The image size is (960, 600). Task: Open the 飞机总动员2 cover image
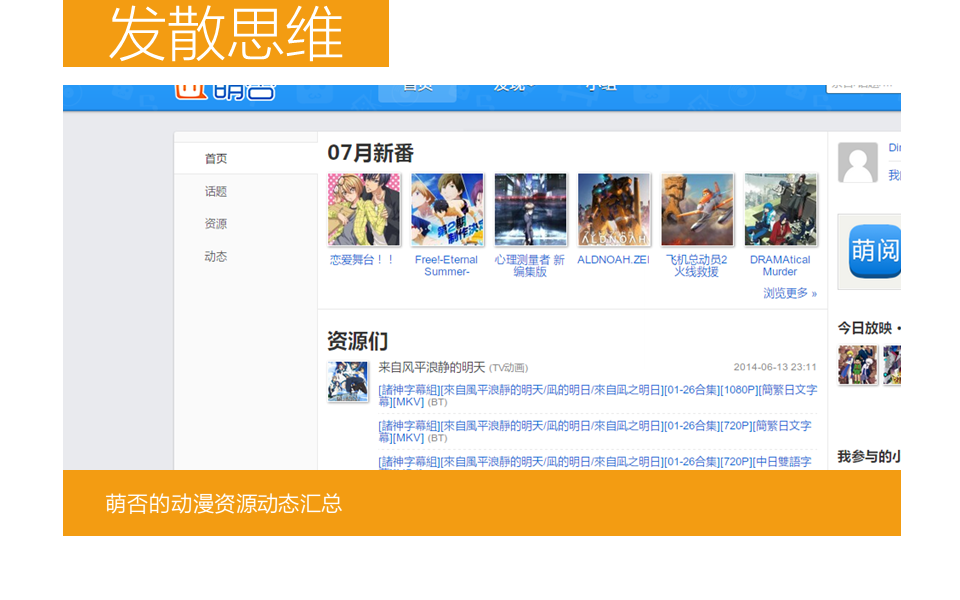[x=697, y=210]
